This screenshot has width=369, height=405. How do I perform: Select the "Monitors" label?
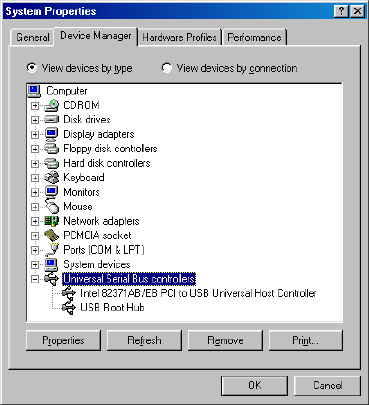pyautogui.click(x=81, y=192)
